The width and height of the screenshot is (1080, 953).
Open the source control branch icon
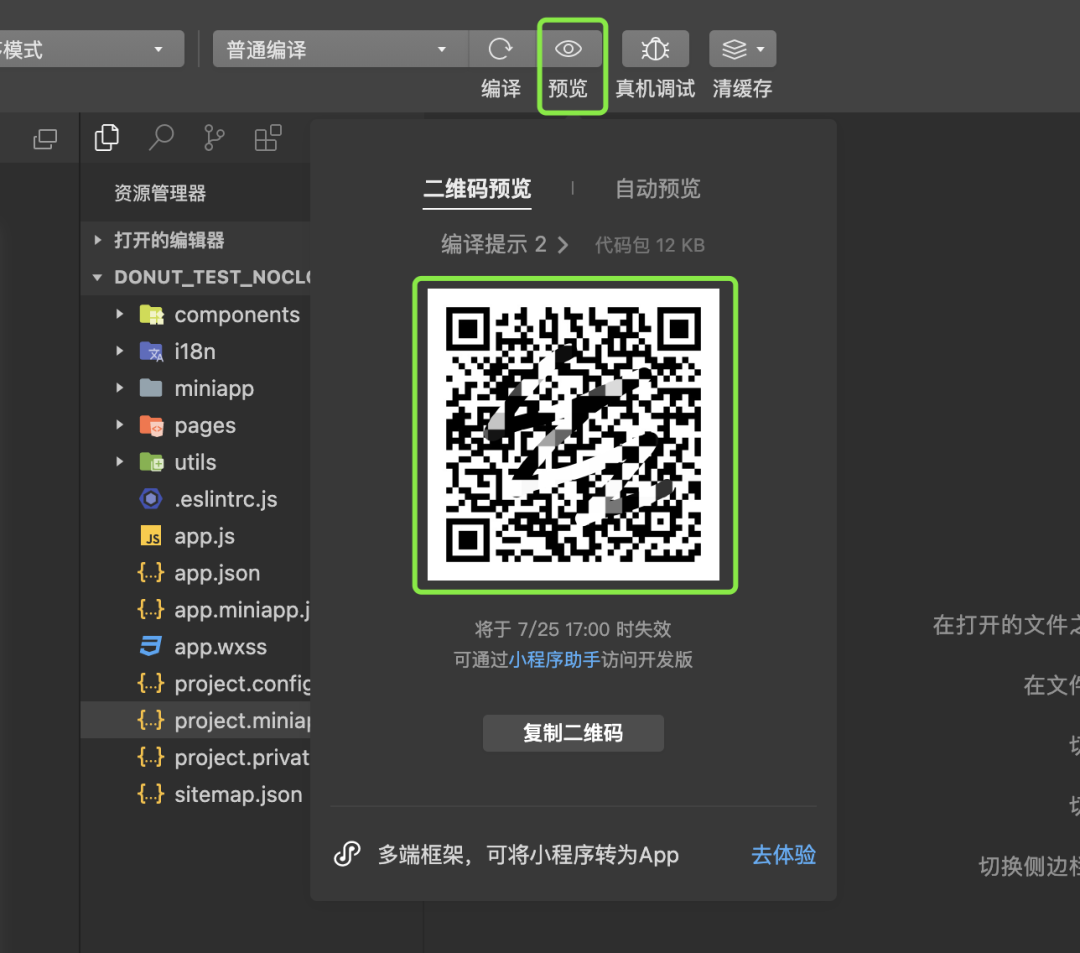tap(214, 138)
